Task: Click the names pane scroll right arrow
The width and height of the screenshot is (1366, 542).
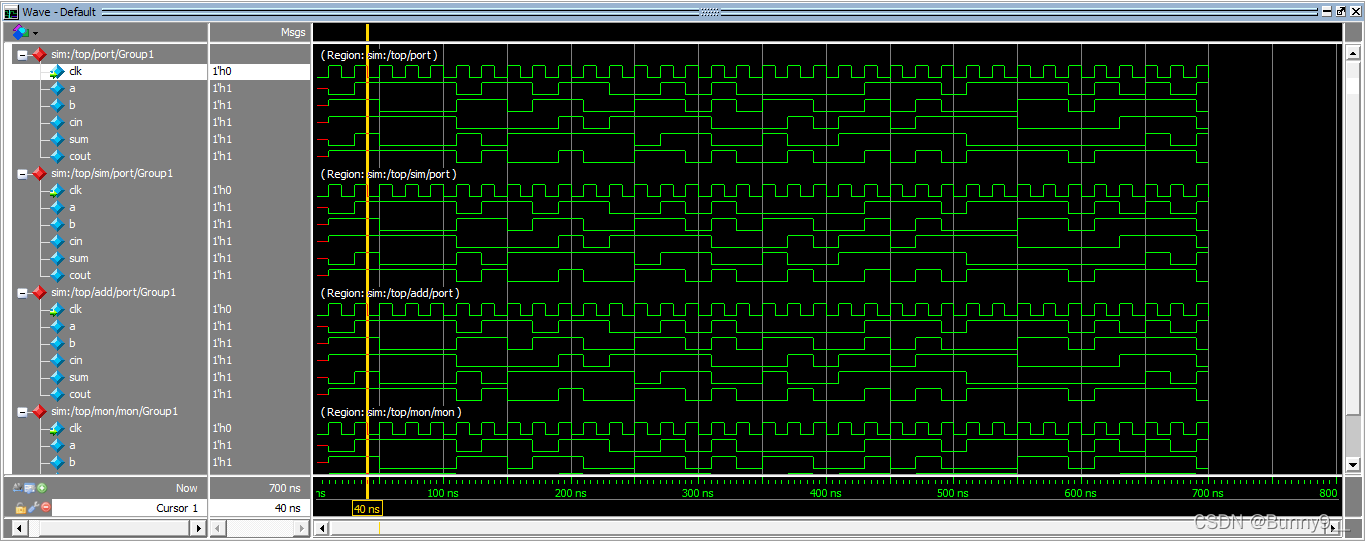Action: click(199, 527)
